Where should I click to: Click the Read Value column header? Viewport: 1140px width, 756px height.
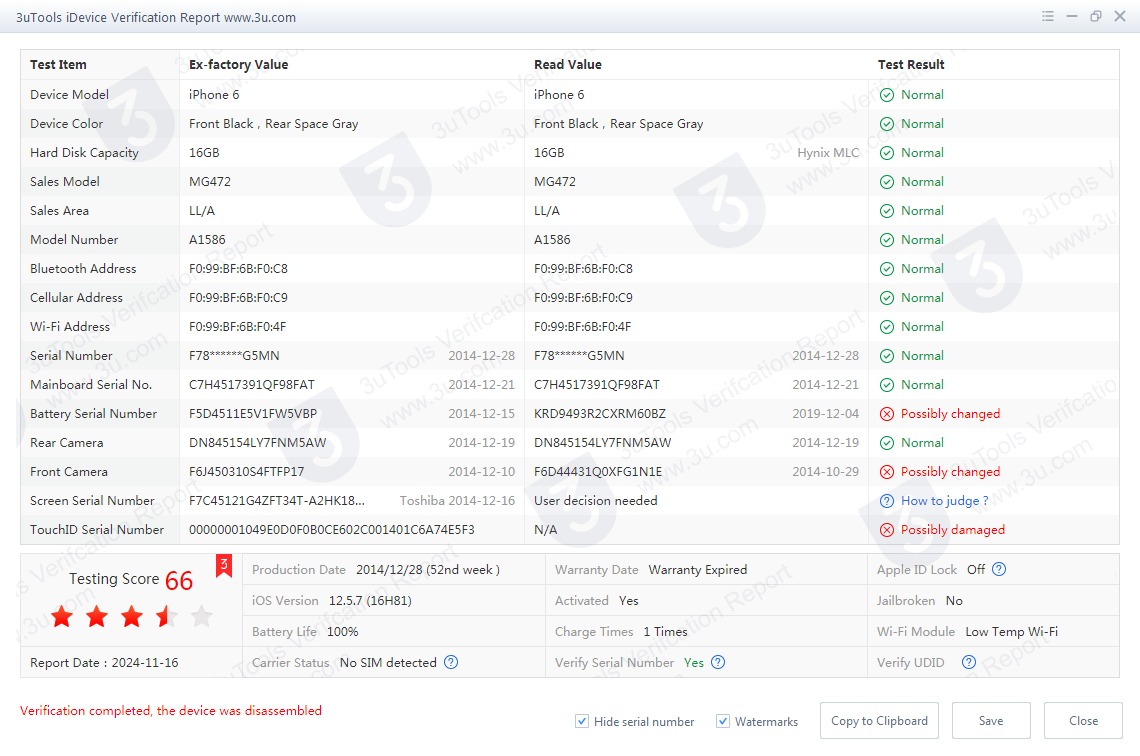[568, 65]
